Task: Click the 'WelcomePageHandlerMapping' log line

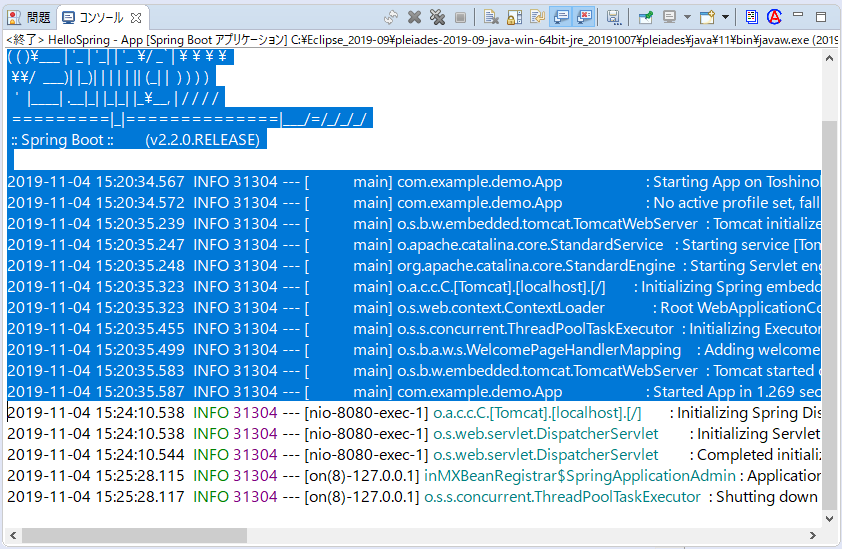Action: (414, 350)
